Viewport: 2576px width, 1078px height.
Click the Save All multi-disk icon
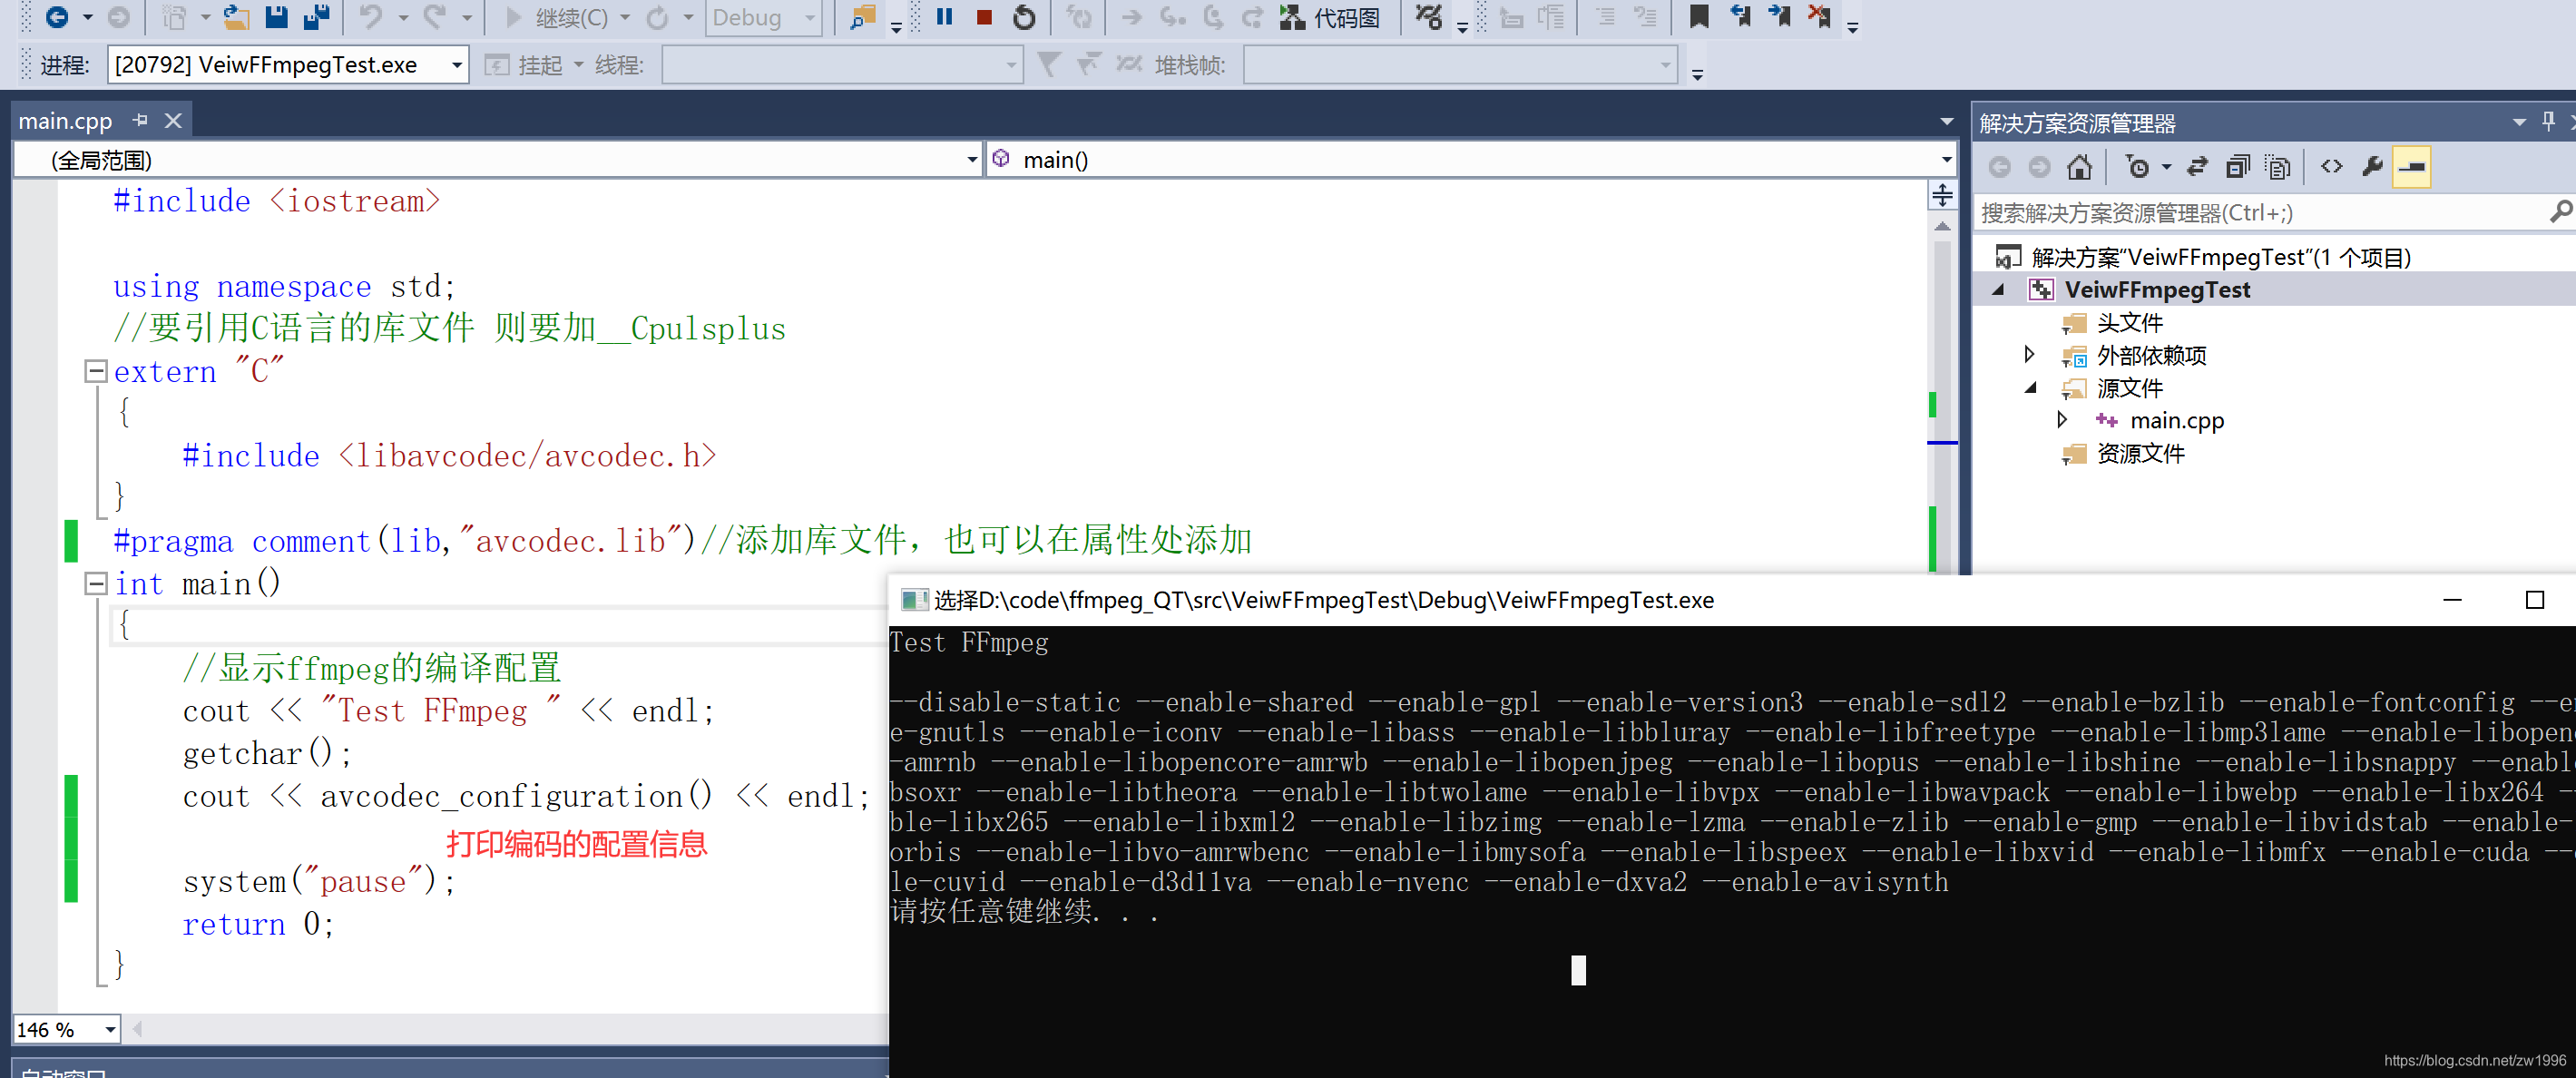coord(317,17)
